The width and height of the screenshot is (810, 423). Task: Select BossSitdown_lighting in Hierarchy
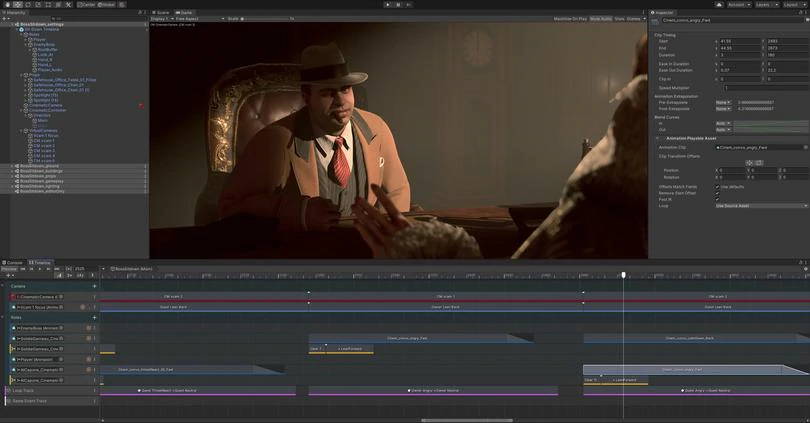[x=40, y=186]
